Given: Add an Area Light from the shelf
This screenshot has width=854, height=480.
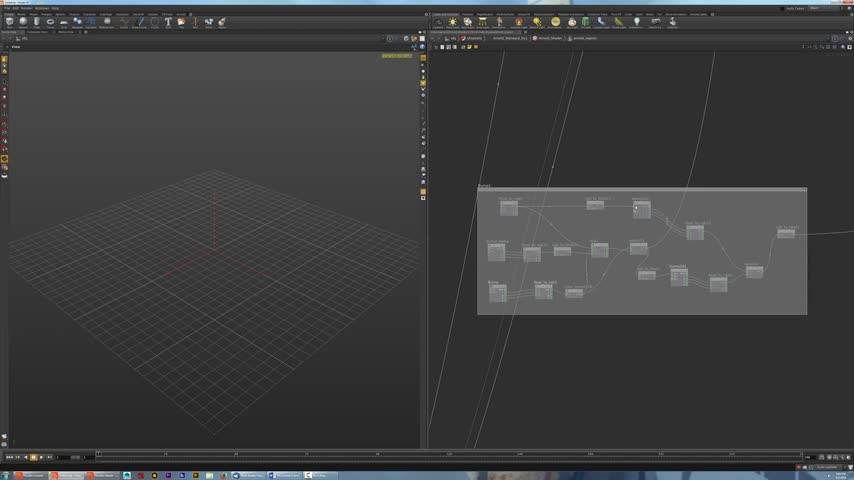Looking at the screenshot, I should click(x=483, y=22).
